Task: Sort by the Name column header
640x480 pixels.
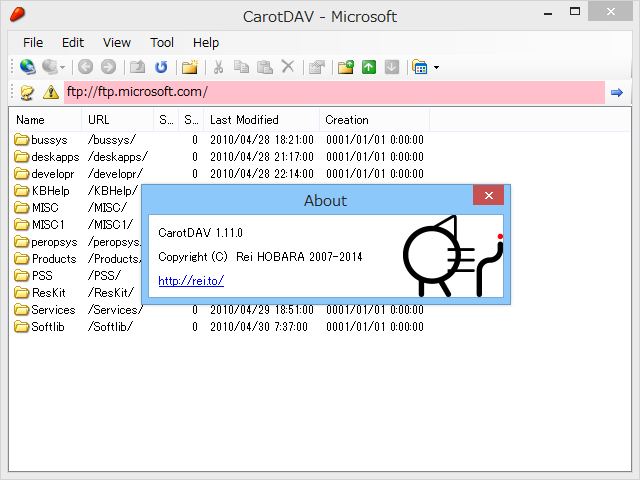Action: (45, 120)
